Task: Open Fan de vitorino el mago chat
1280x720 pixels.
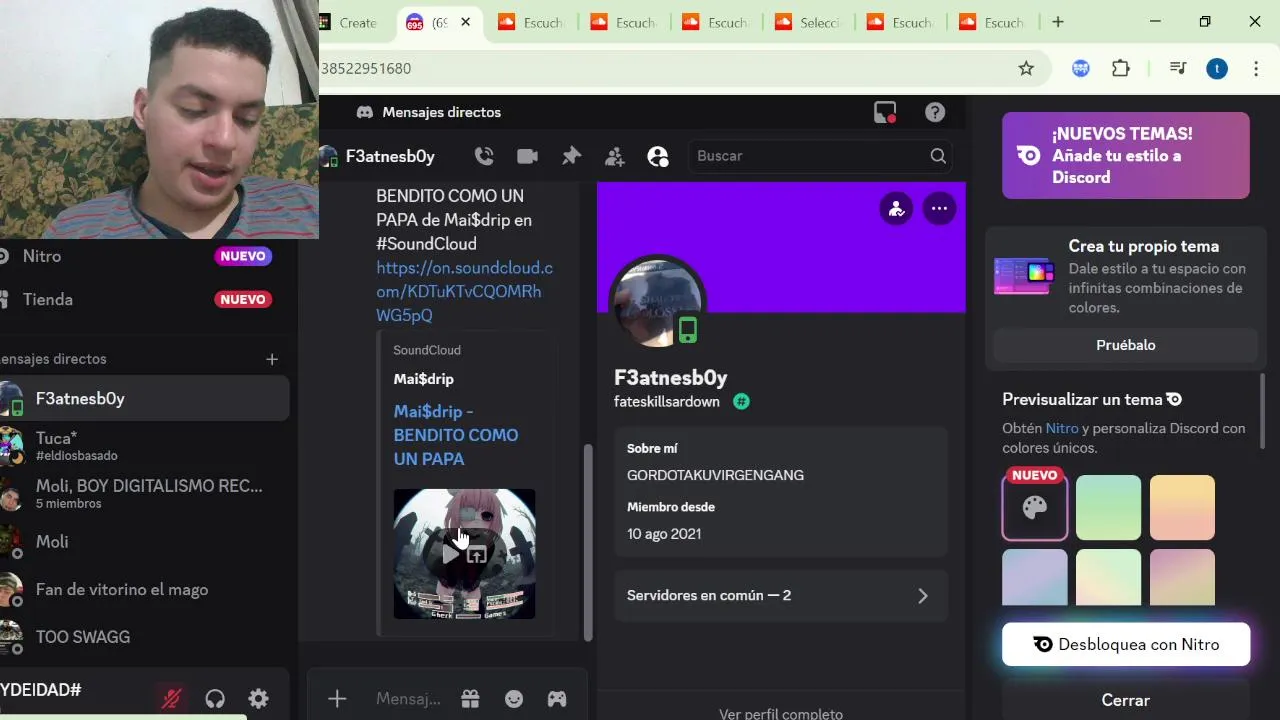Action: (x=144, y=589)
